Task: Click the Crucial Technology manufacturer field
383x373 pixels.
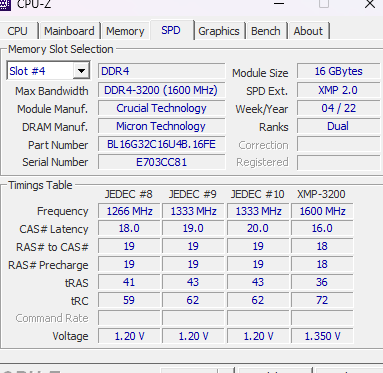Action: pyautogui.click(x=161, y=108)
